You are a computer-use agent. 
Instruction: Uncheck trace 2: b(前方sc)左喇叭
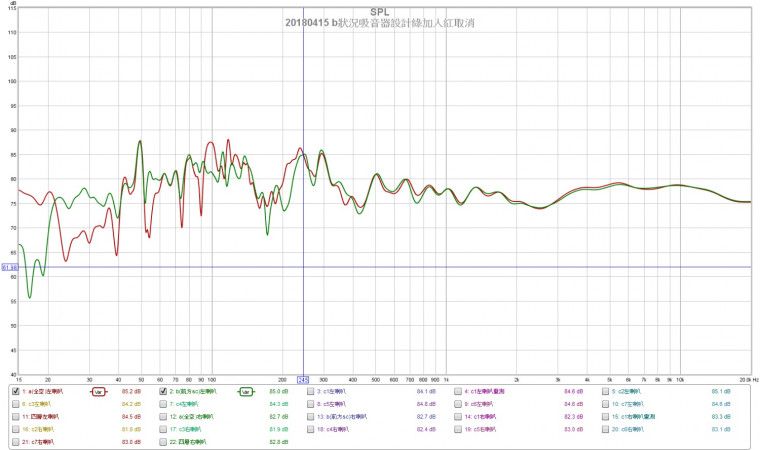tap(163, 391)
